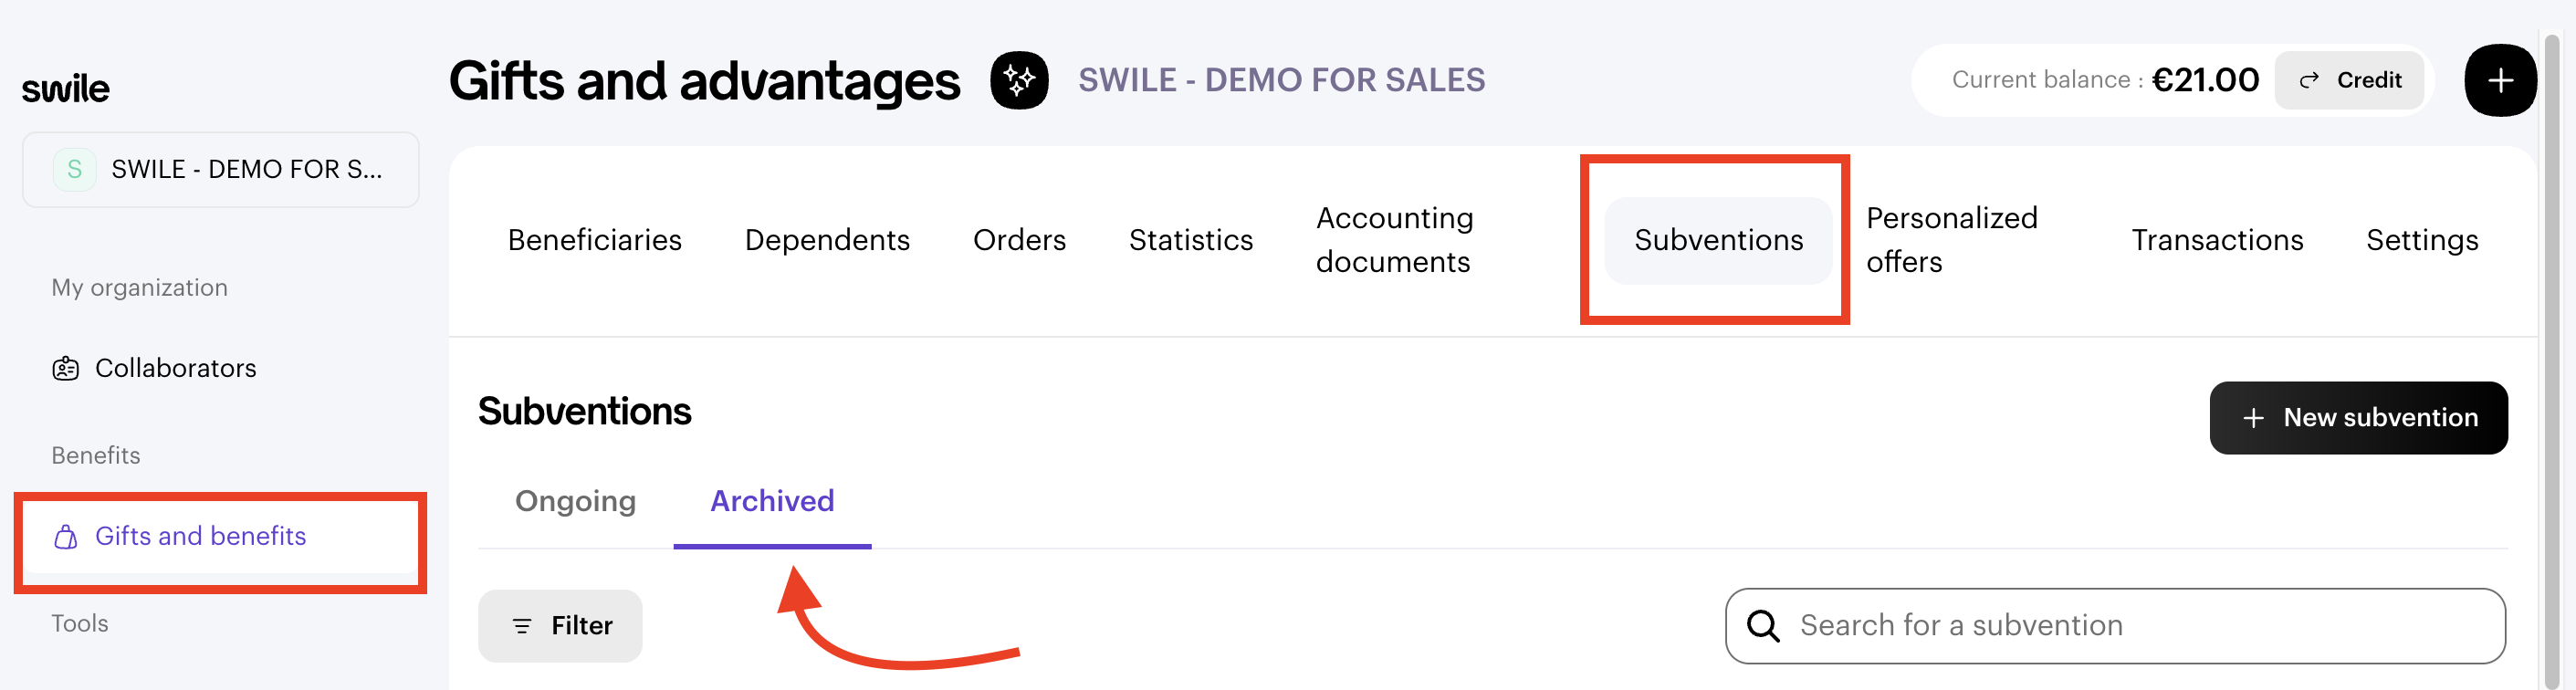The width and height of the screenshot is (2576, 690).
Task: Click the Swile logo
Action: 66,89
